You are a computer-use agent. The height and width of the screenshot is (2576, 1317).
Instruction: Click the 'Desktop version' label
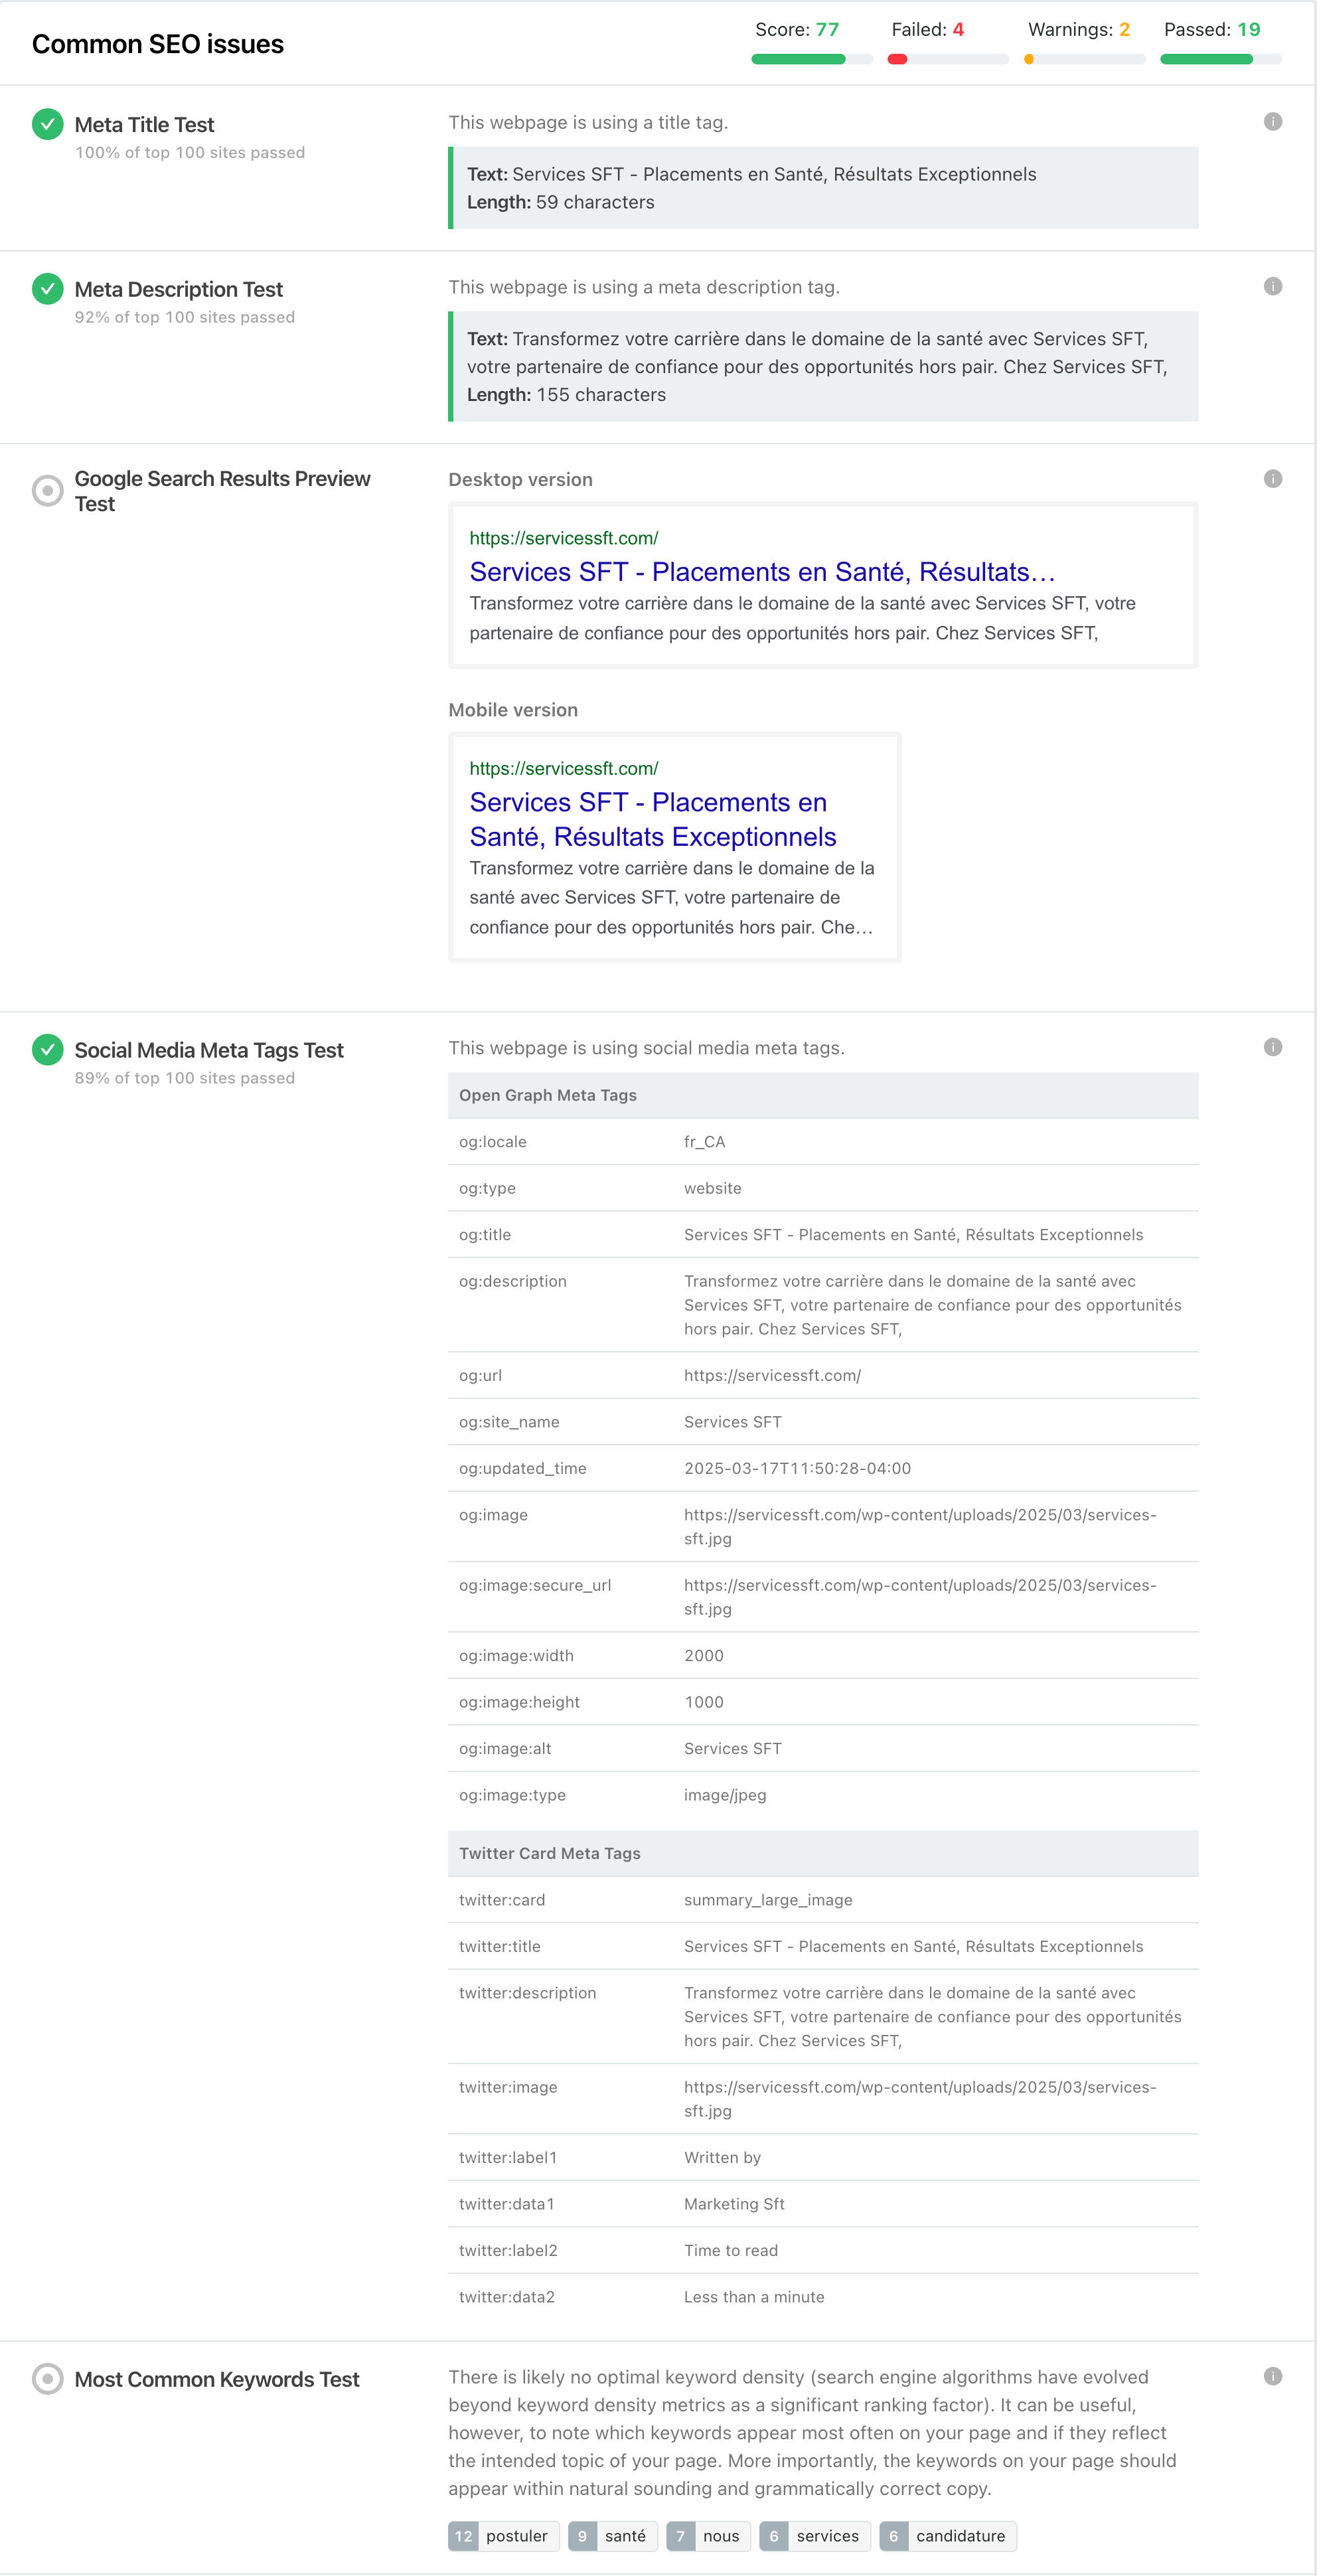[520, 480]
